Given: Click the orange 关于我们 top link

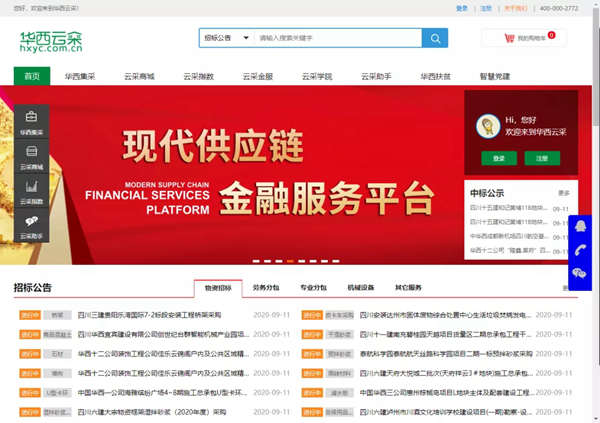Looking at the screenshot, I should 516,8.
